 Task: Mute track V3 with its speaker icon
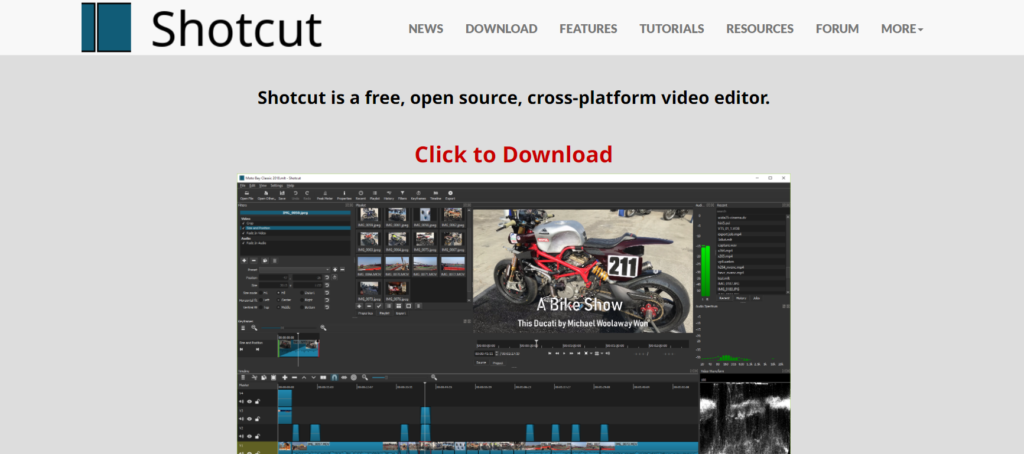(x=242, y=419)
